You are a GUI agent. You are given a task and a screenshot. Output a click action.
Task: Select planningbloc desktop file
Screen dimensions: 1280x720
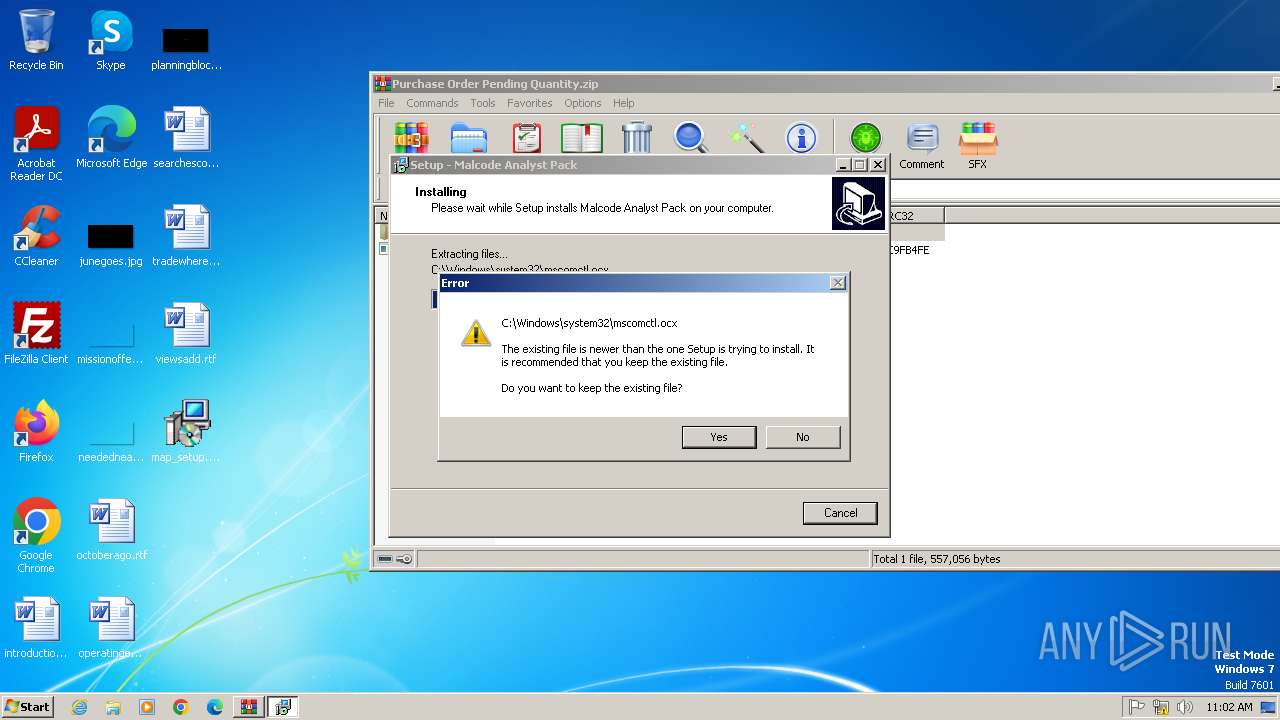186,50
